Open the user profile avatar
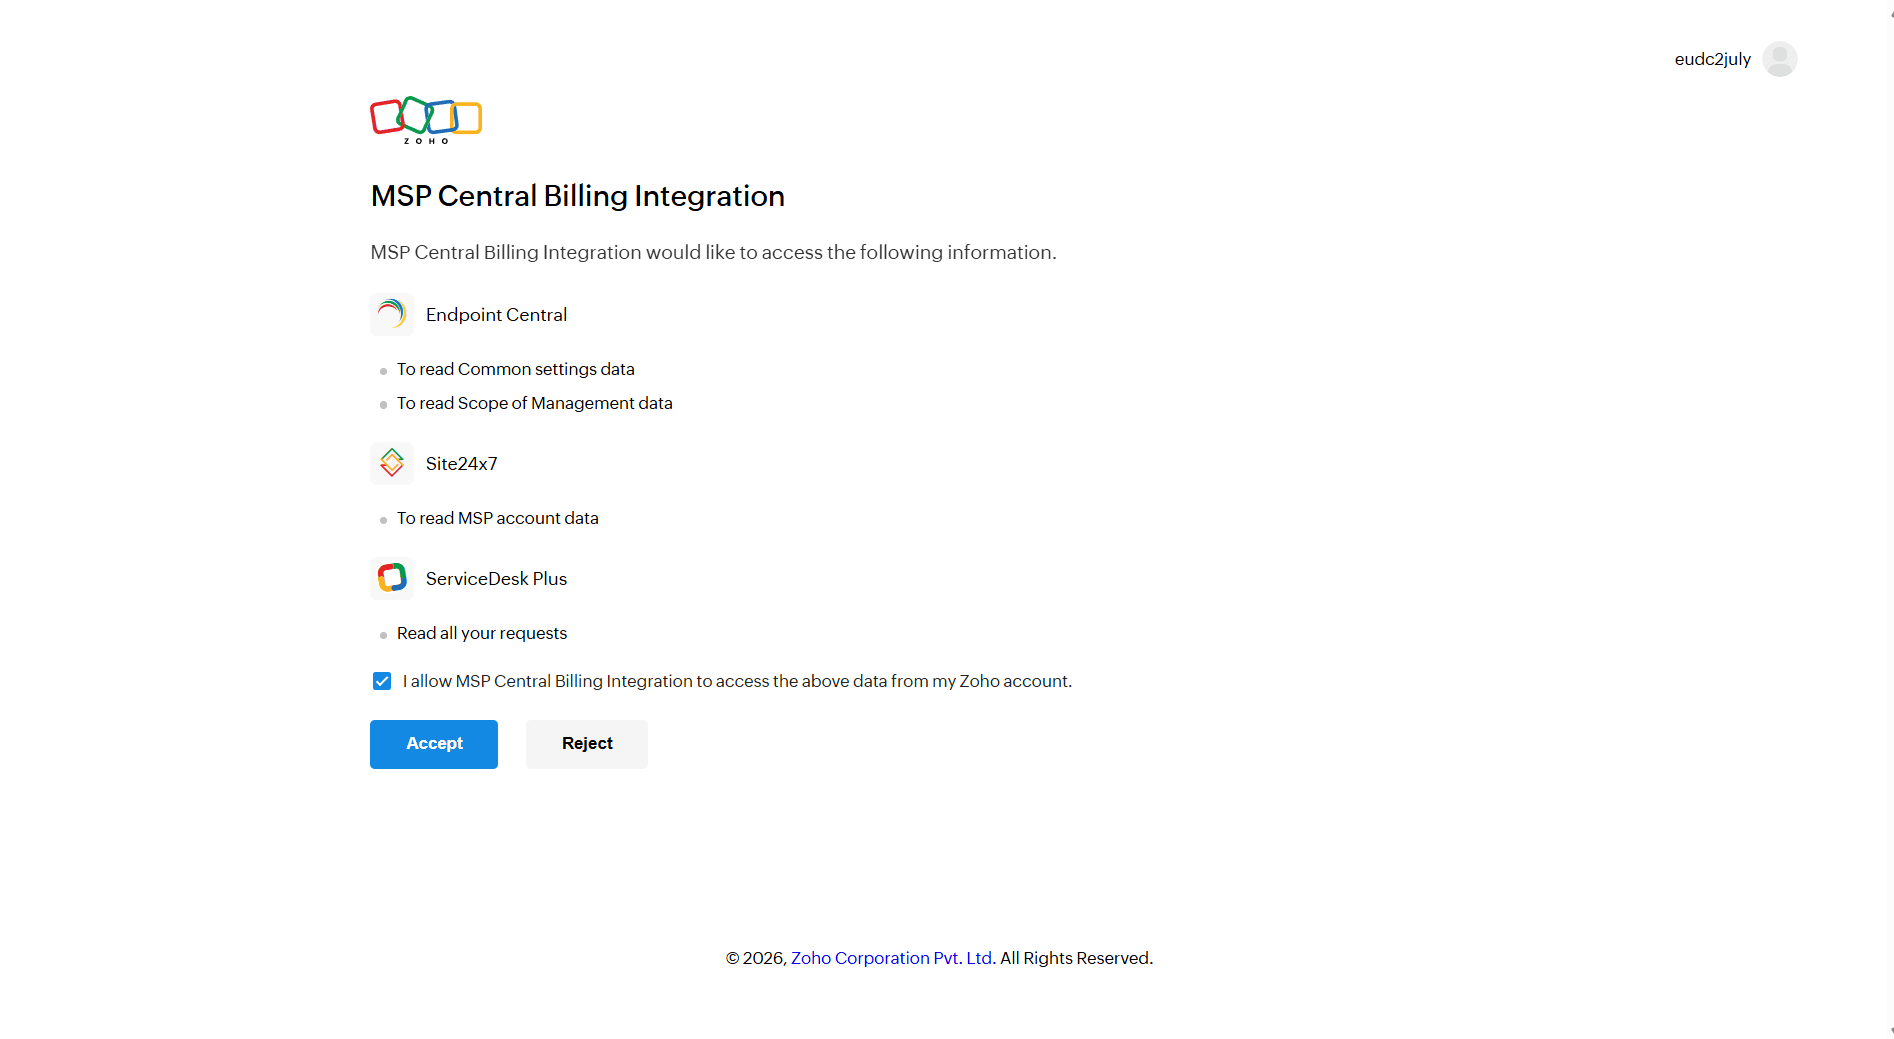 [1779, 59]
